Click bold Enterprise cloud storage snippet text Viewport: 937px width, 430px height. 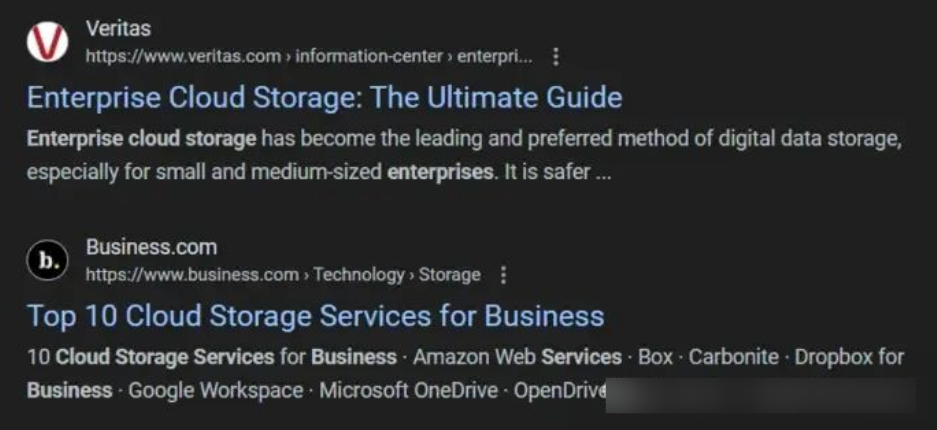tap(142, 139)
